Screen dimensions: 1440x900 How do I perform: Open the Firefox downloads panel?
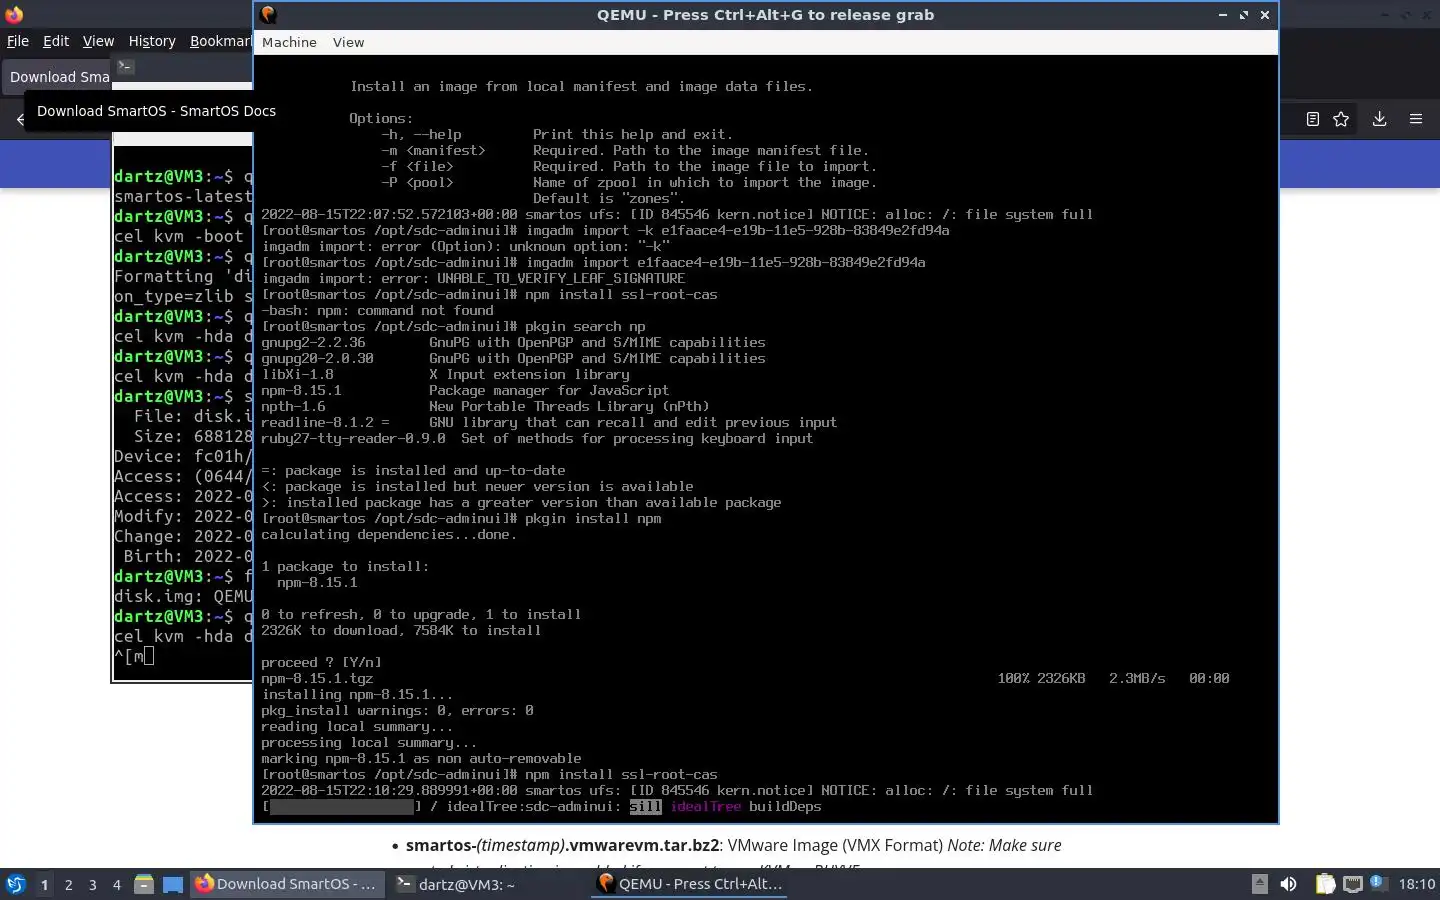click(x=1379, y=119)
